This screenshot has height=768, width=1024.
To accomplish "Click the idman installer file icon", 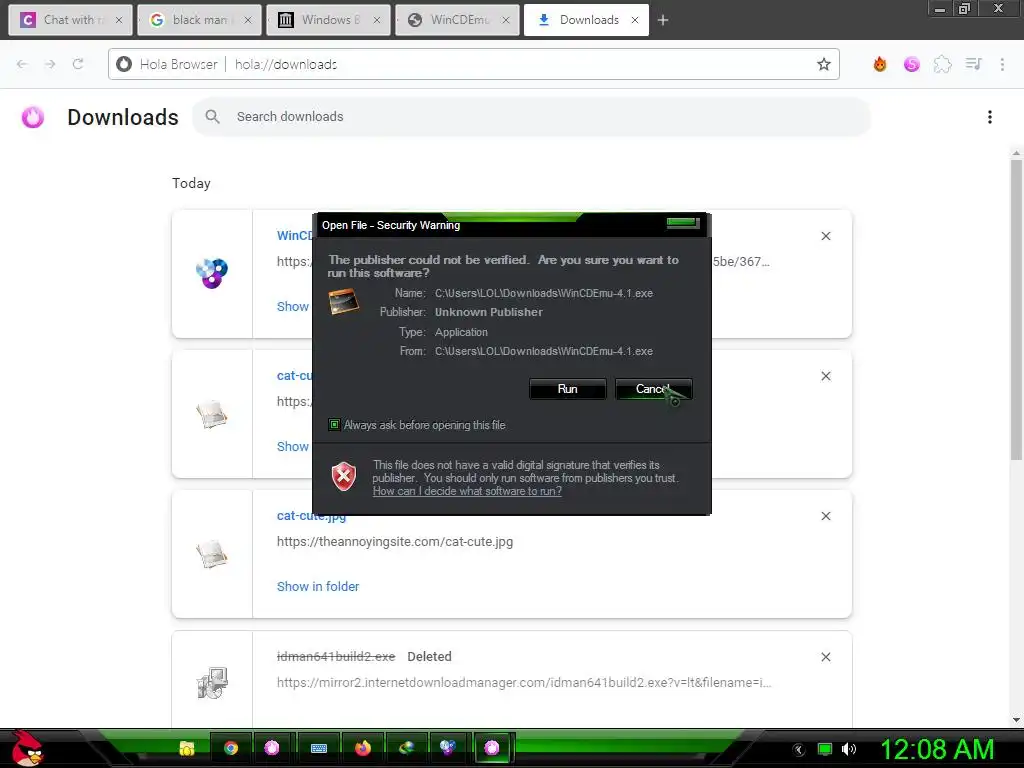I will tap(212, 683).
